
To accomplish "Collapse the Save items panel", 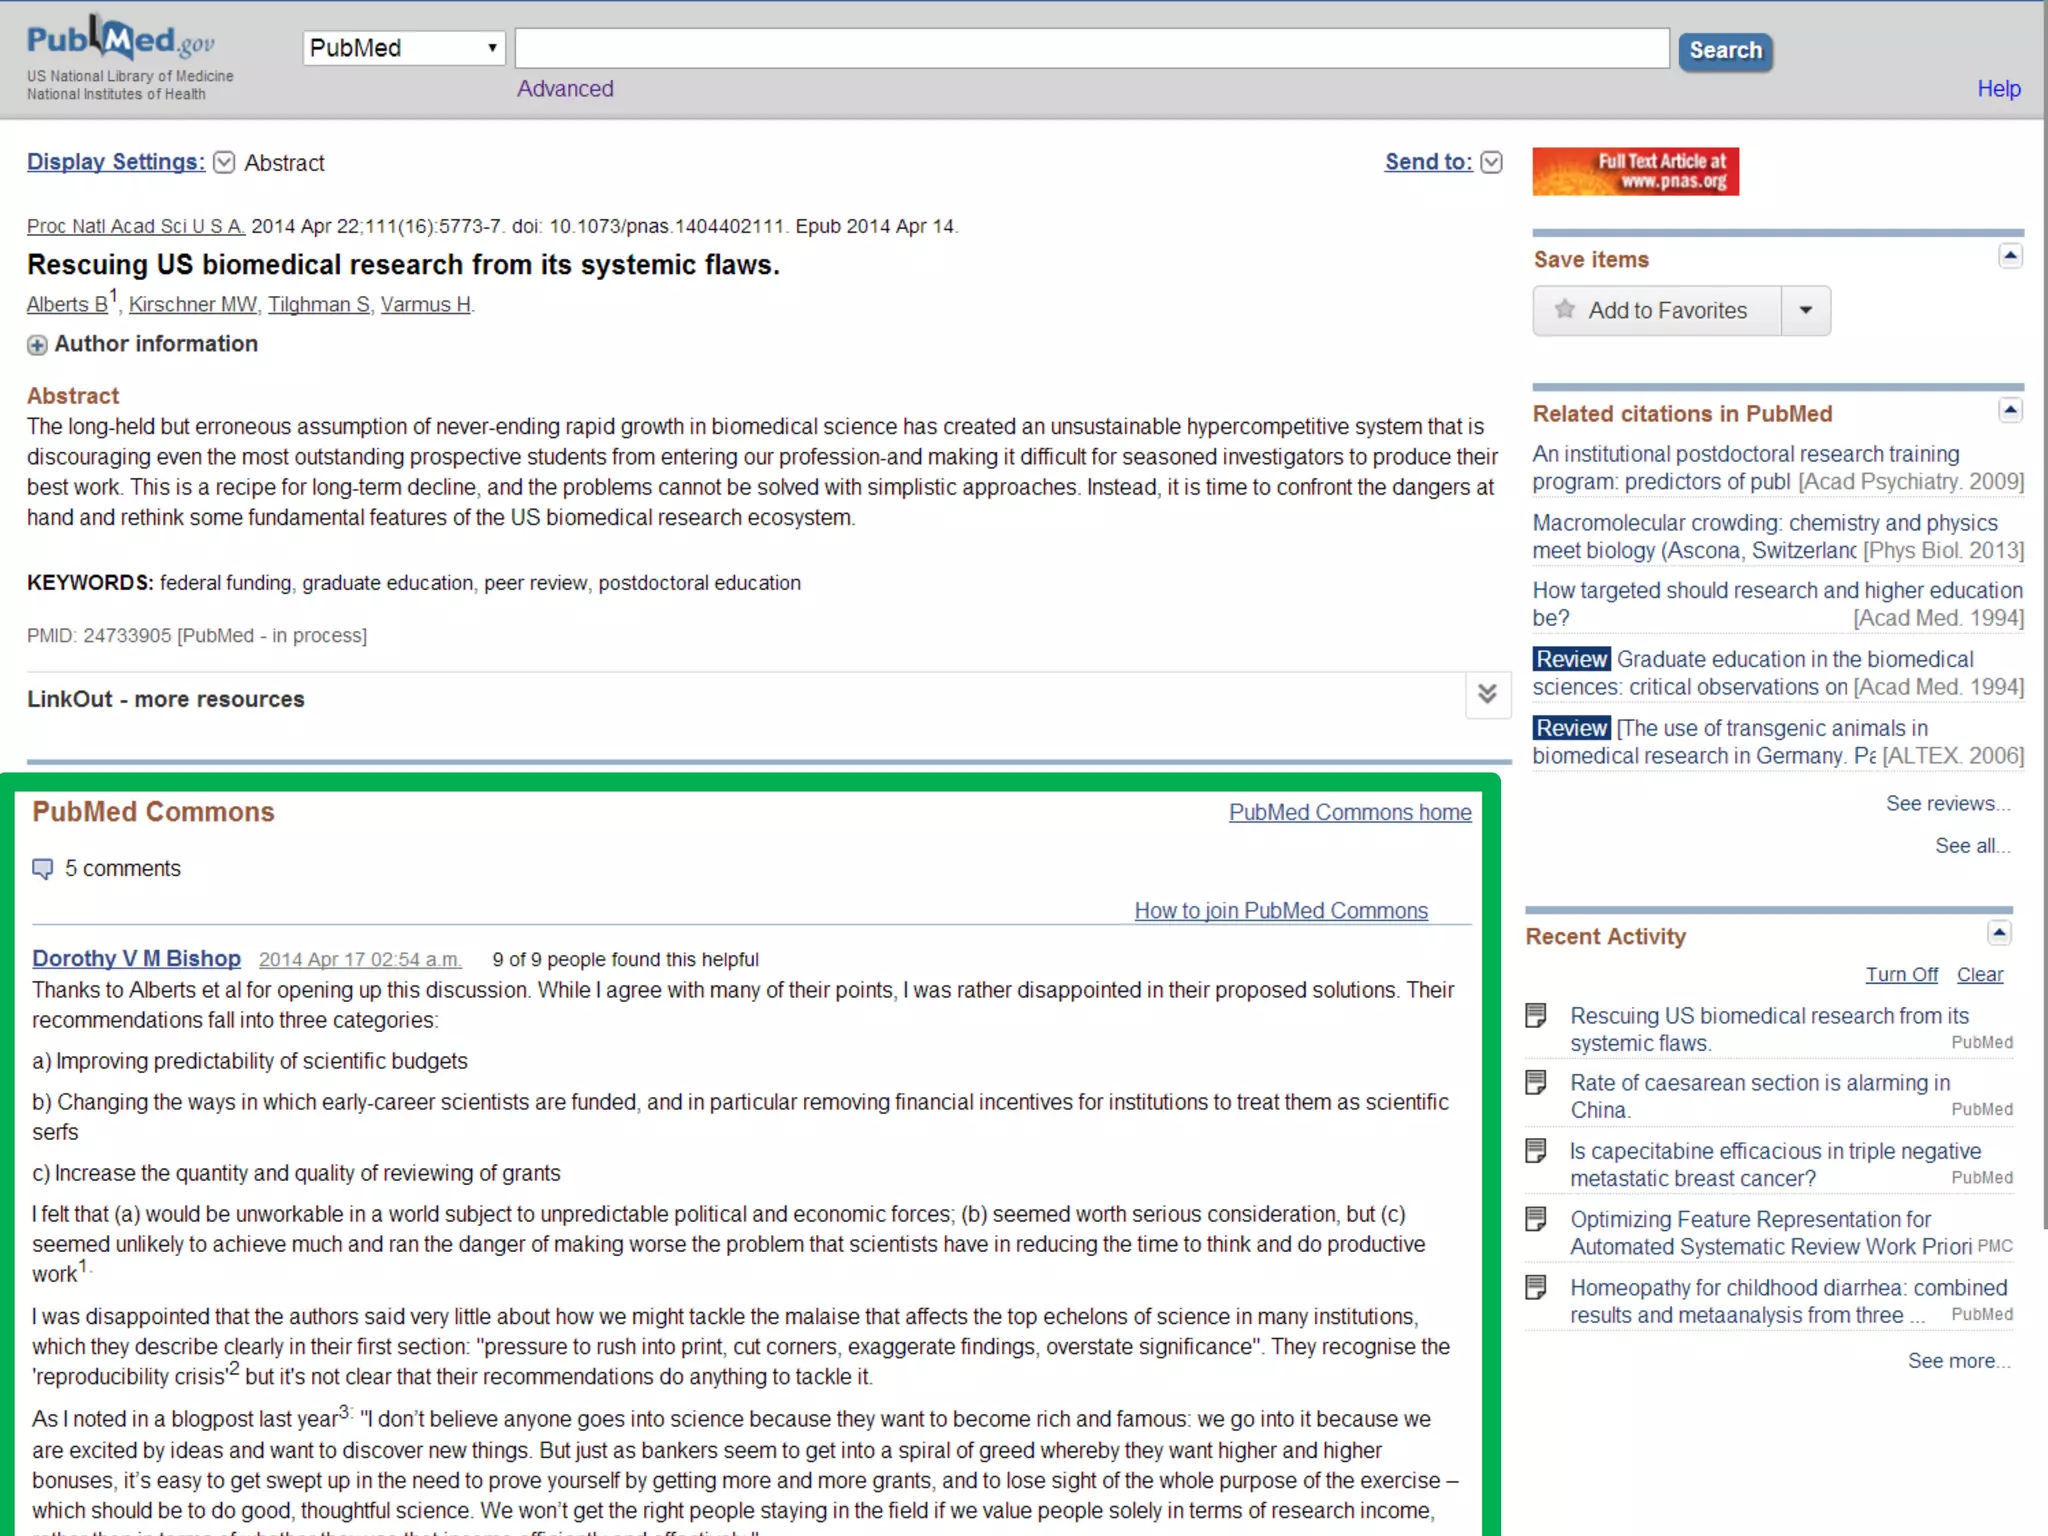I will [x=2010, y=257].
